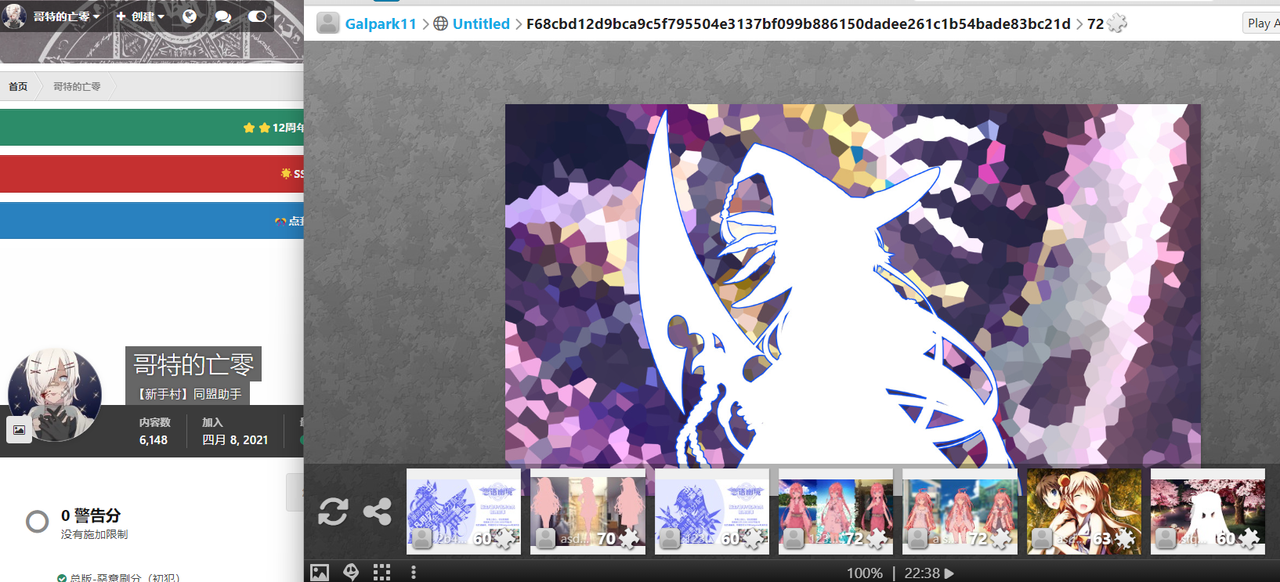This screenshot has height=582, width=1280.
Task: Open the three-dot more options menu
Action: coord(413,572)
